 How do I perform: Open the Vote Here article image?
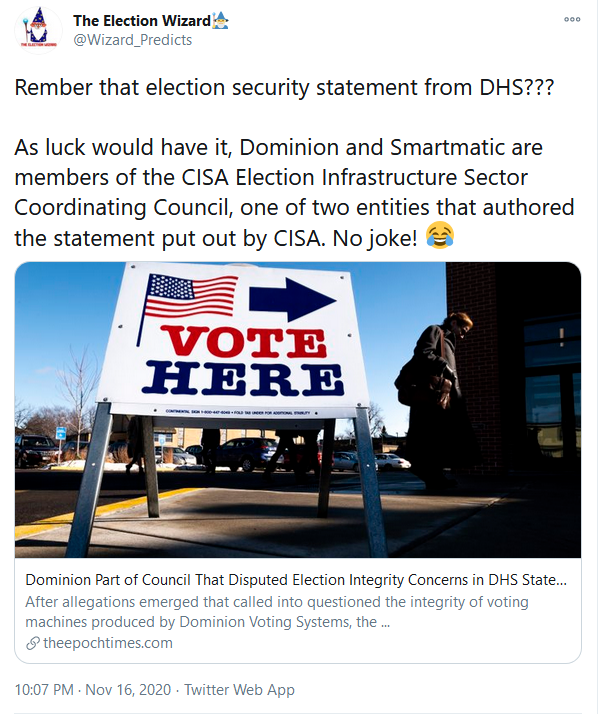[298, 410]
